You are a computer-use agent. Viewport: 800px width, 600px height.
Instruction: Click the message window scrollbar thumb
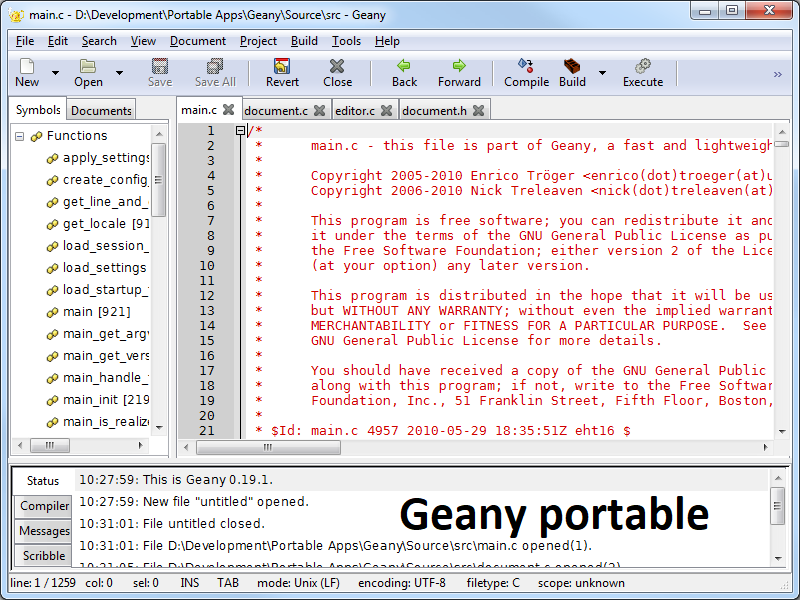click(x=777, y=506)
